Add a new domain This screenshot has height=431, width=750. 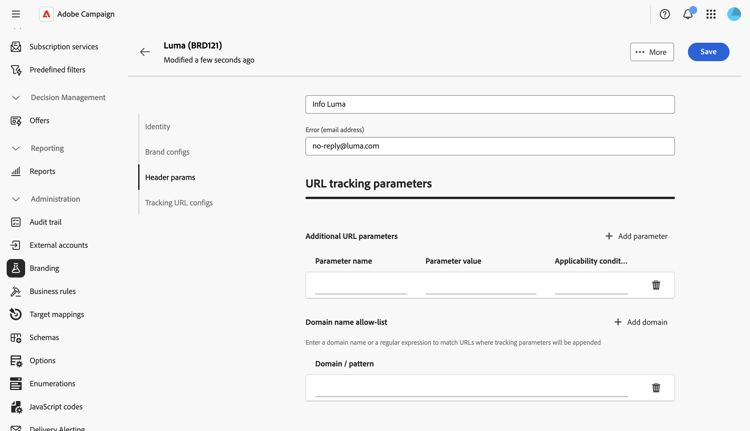tap(640, 322)
